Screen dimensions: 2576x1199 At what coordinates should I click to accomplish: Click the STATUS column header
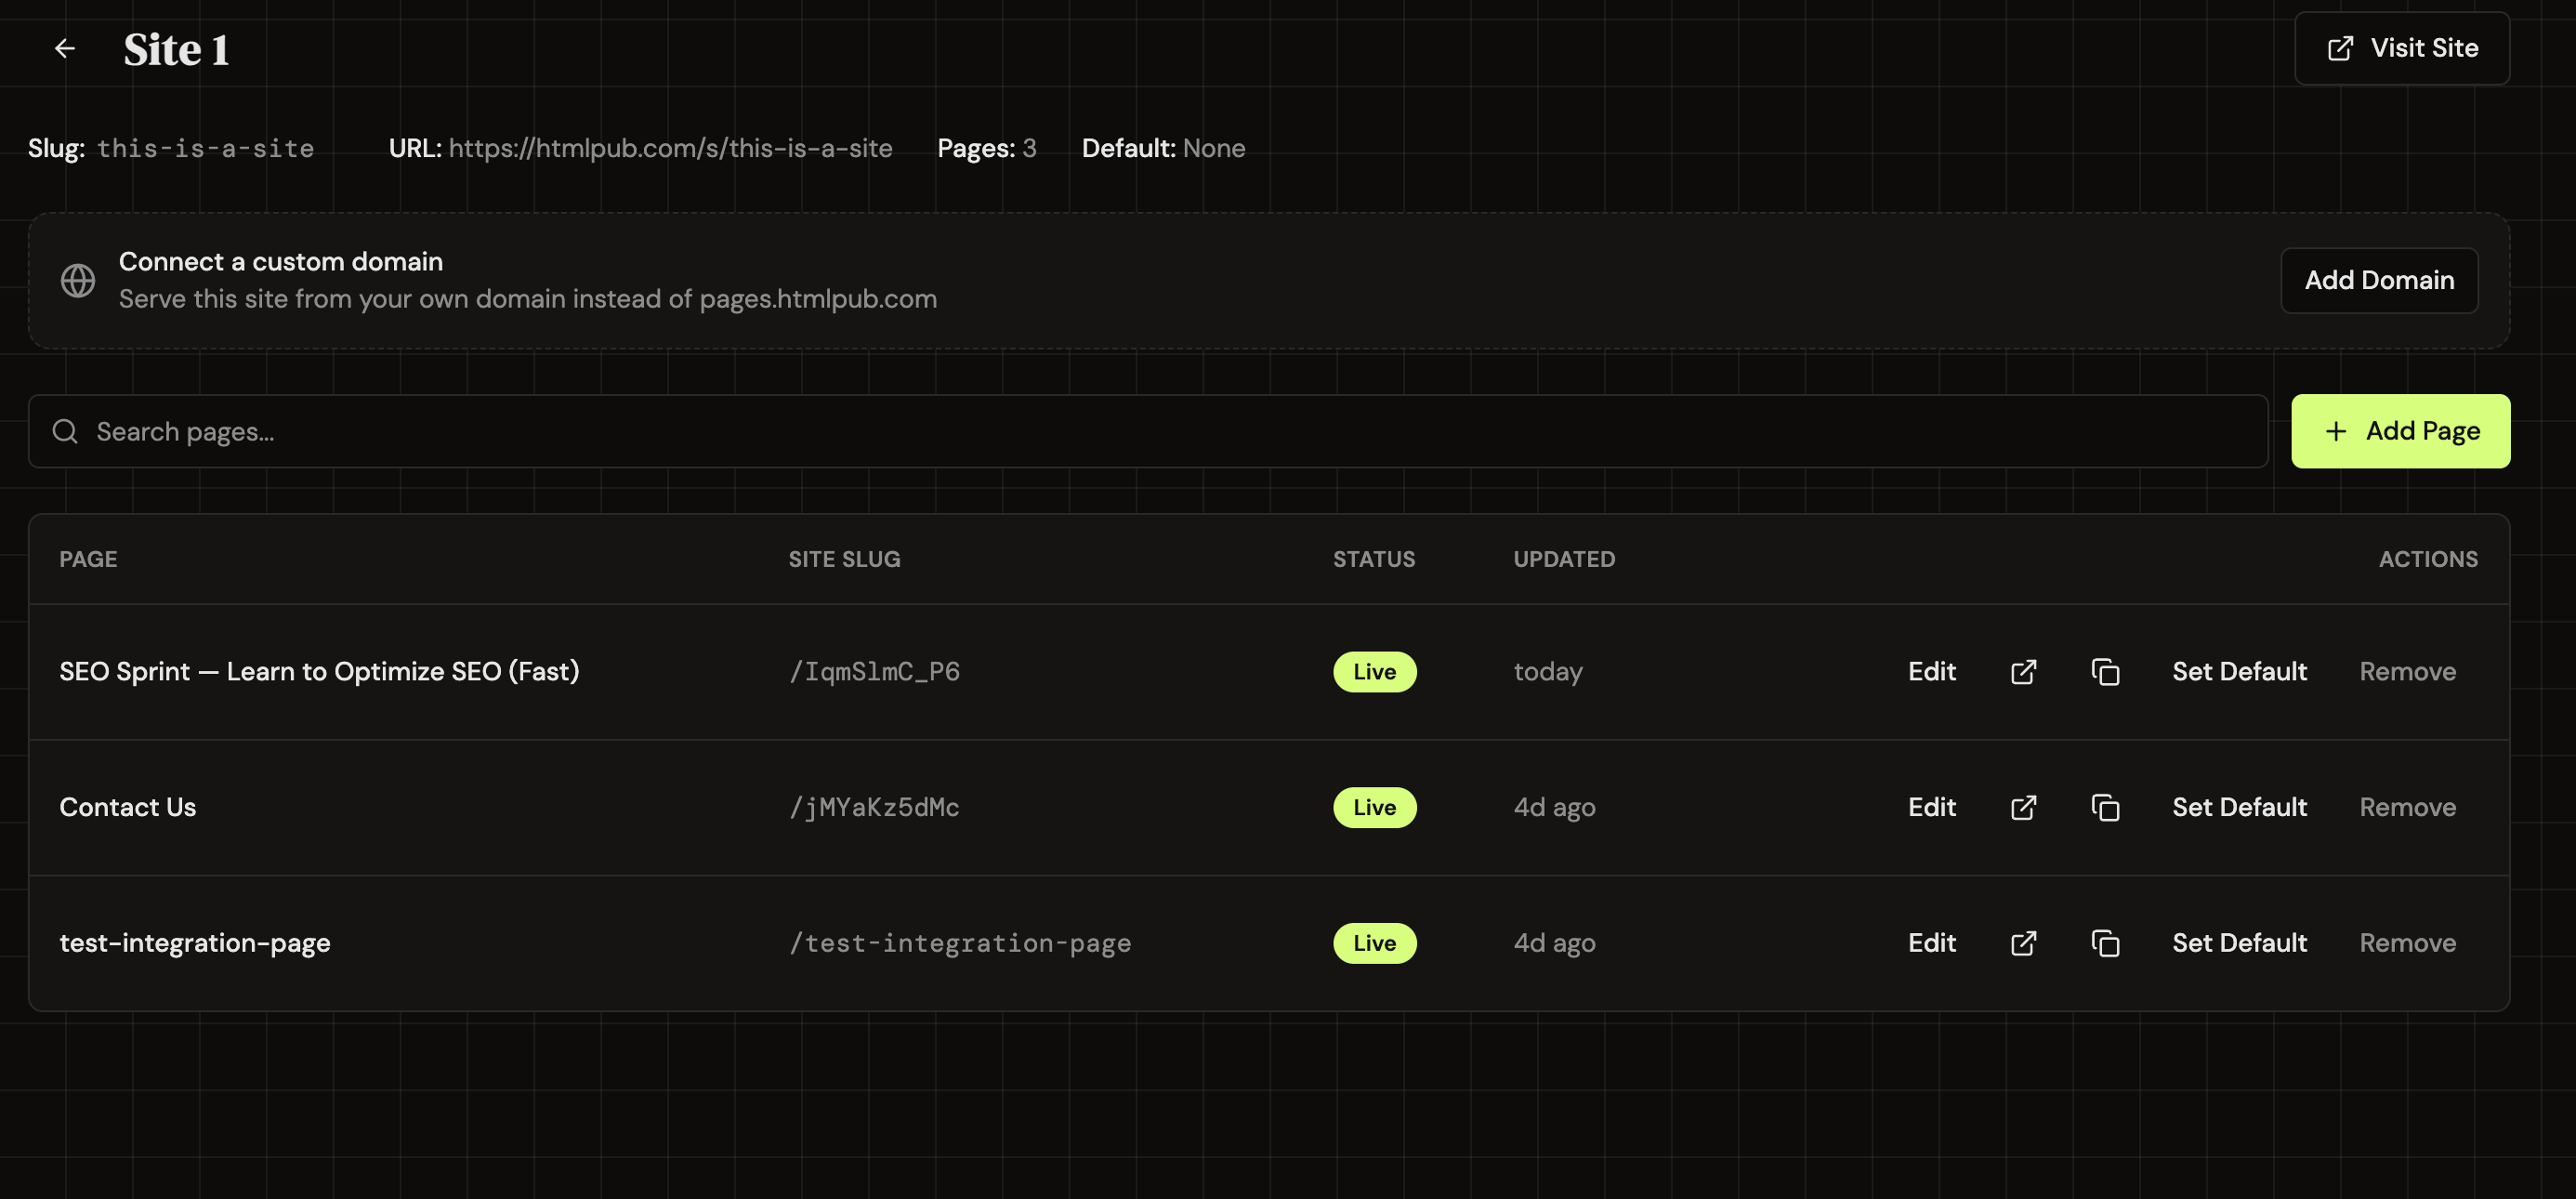pyautogui.click(x=1374, y=559)
